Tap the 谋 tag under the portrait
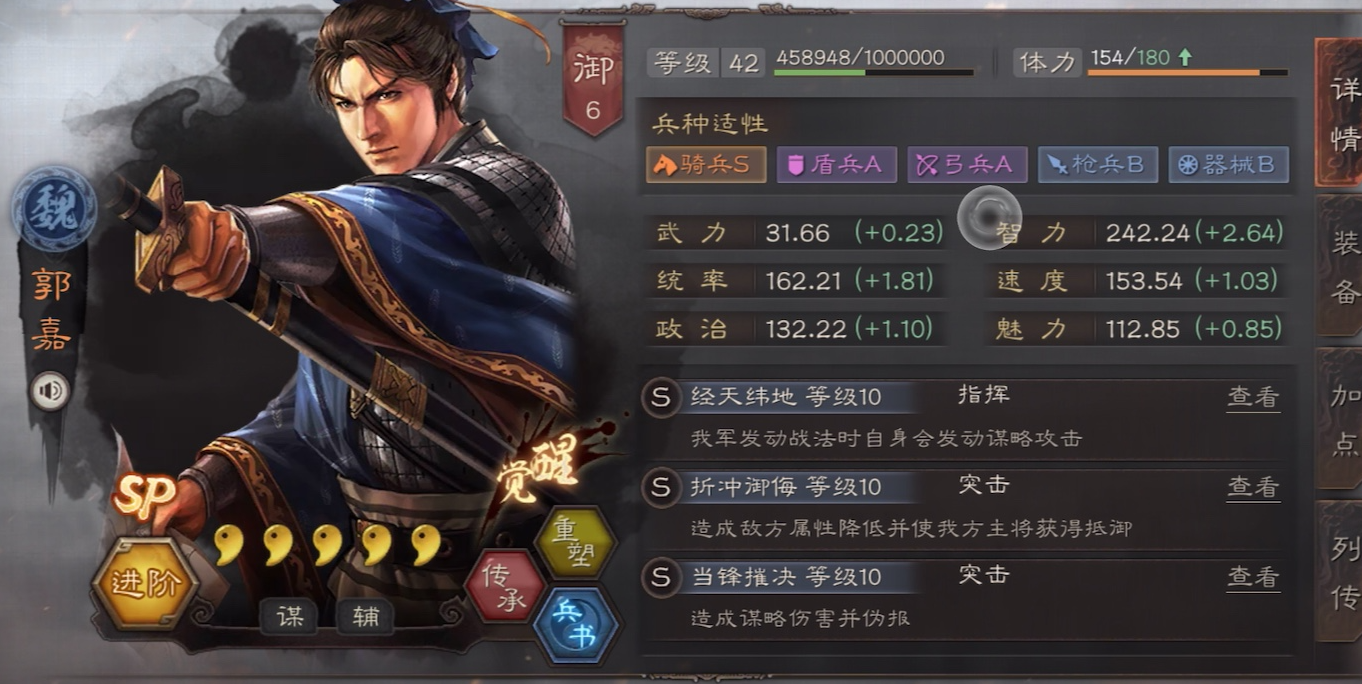This screenshot has width=1362, height=684. (x=289, y=617)
